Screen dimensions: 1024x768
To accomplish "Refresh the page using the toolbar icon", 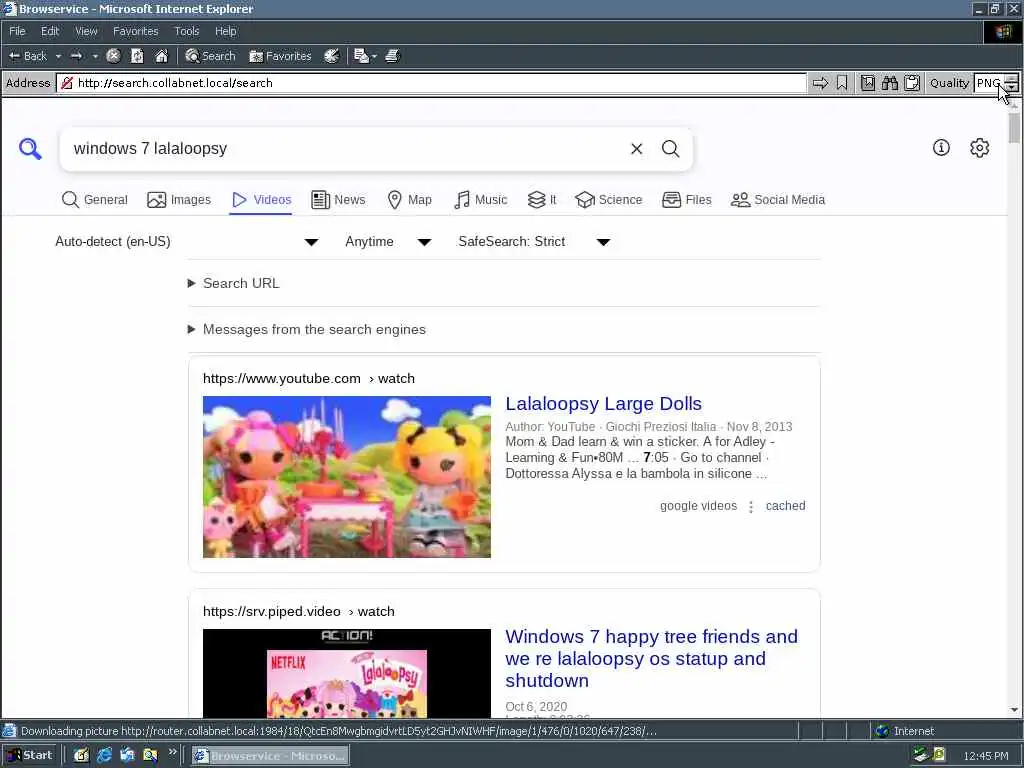I will 137,56.
